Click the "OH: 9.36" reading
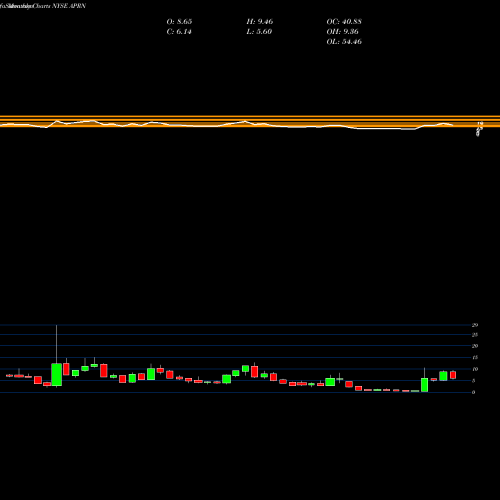This screenshot has width=500, height=500. (343, 32)
